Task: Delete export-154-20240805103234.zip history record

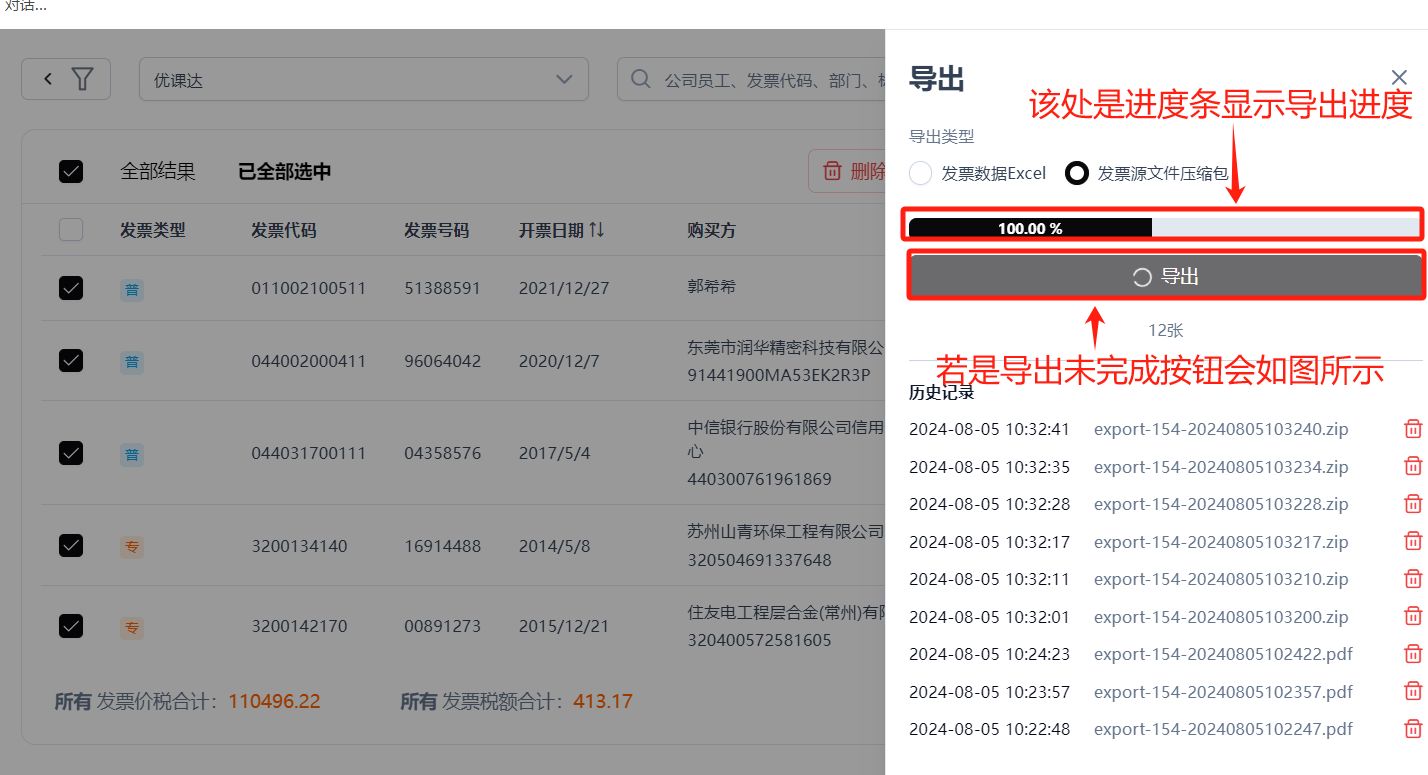Action: click(1413, 466)
